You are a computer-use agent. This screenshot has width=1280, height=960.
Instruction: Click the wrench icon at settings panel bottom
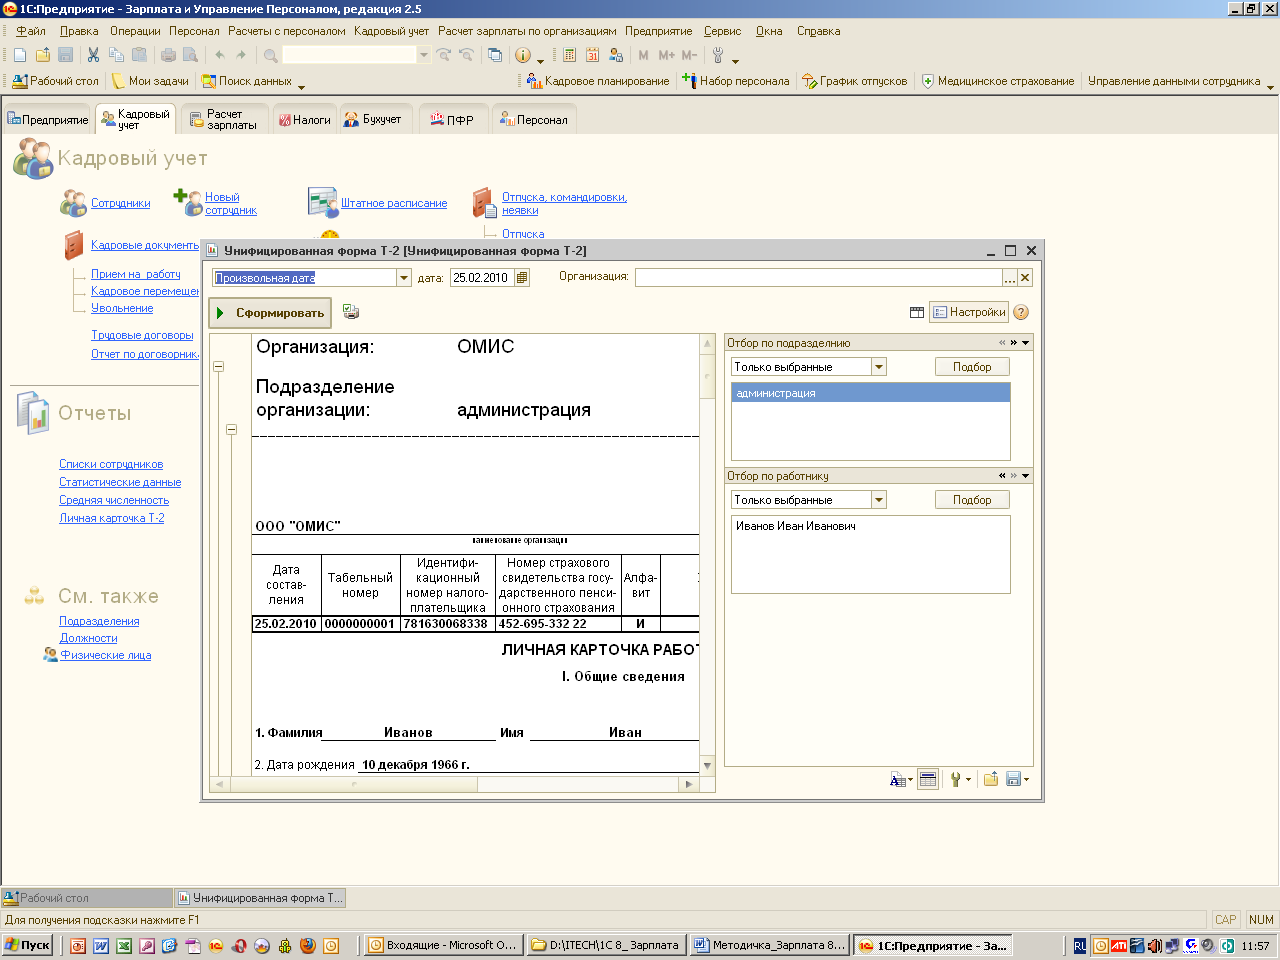tap(956, 779)
